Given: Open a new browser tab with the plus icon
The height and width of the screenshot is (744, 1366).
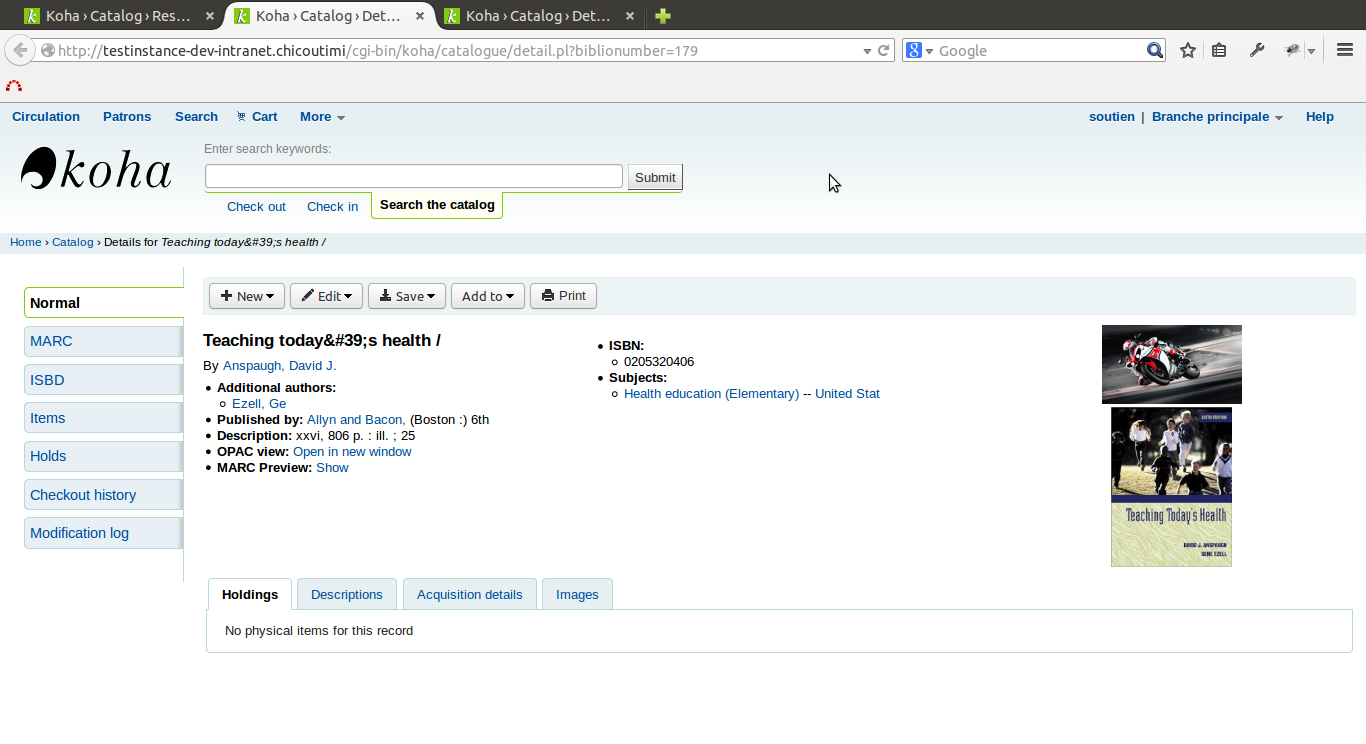Looking at the screenshot, I should (662, 16).
